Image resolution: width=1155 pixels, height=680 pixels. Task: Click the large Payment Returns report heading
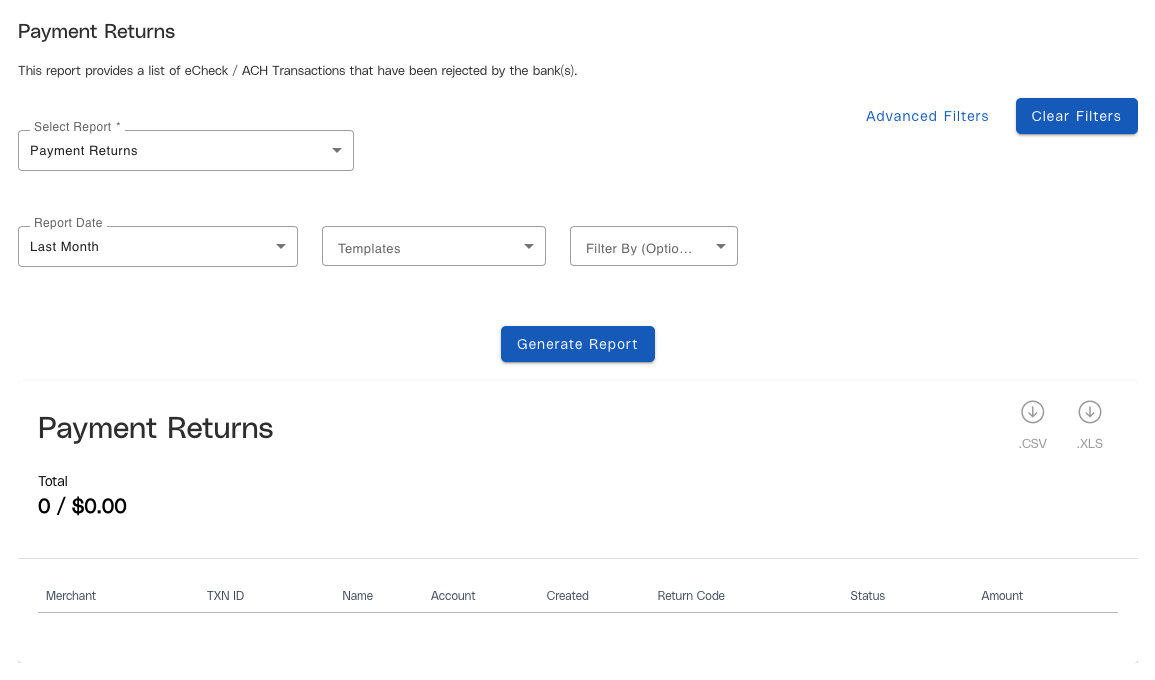(x=156, y=428)
